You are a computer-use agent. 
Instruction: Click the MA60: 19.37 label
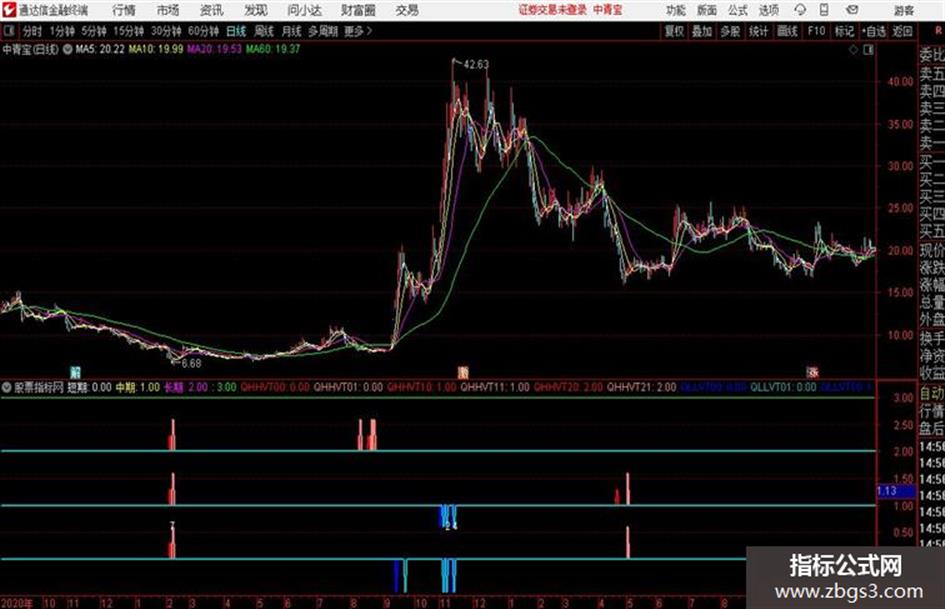(273, 49)
